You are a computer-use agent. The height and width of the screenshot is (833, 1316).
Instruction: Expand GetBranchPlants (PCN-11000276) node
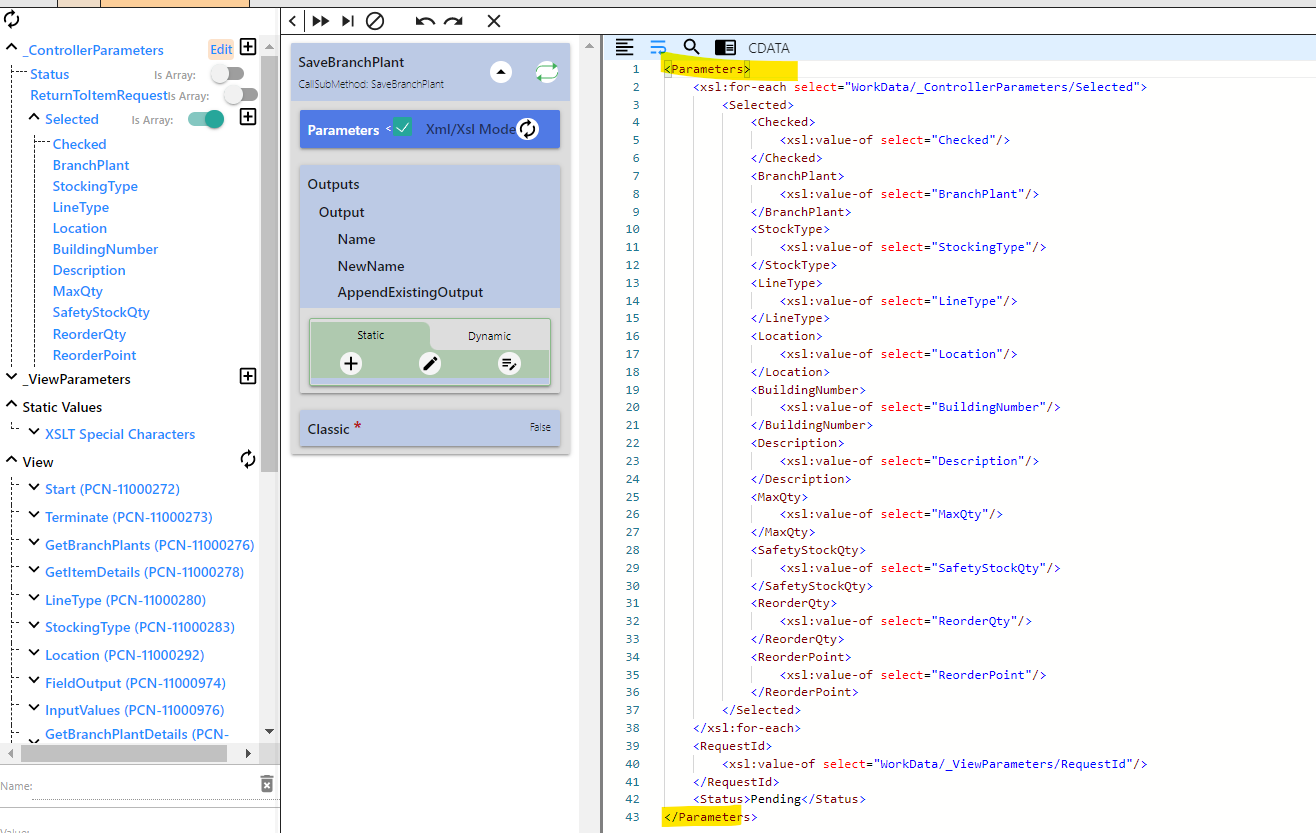35,543
